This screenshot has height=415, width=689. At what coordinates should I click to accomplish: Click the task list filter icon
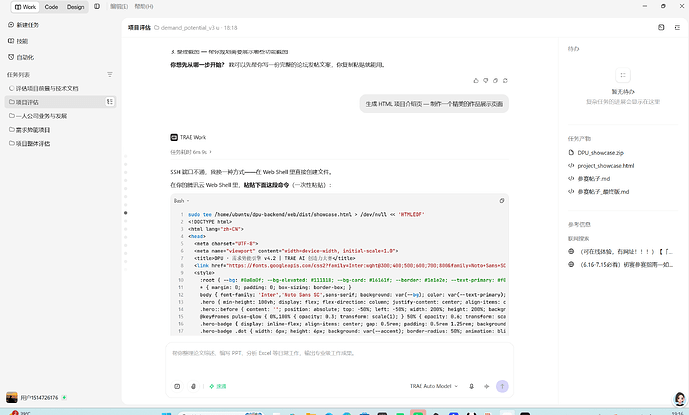(110, 75)
